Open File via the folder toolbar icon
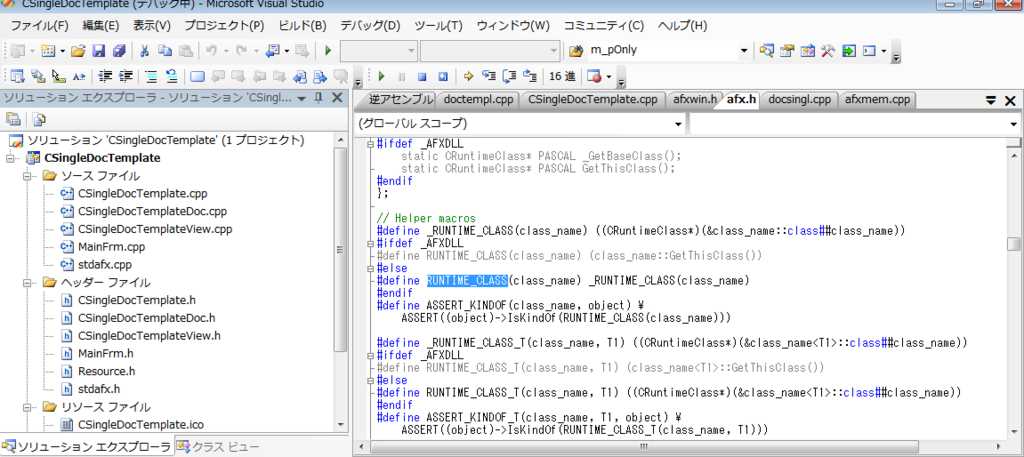This screenshot has height=457, width=1024. [x=78, y=50]
